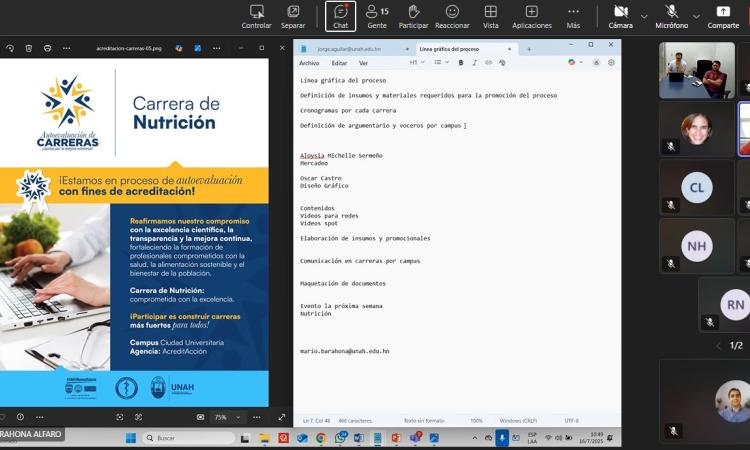Open File Explorer from taskbar

coord(265,438)
